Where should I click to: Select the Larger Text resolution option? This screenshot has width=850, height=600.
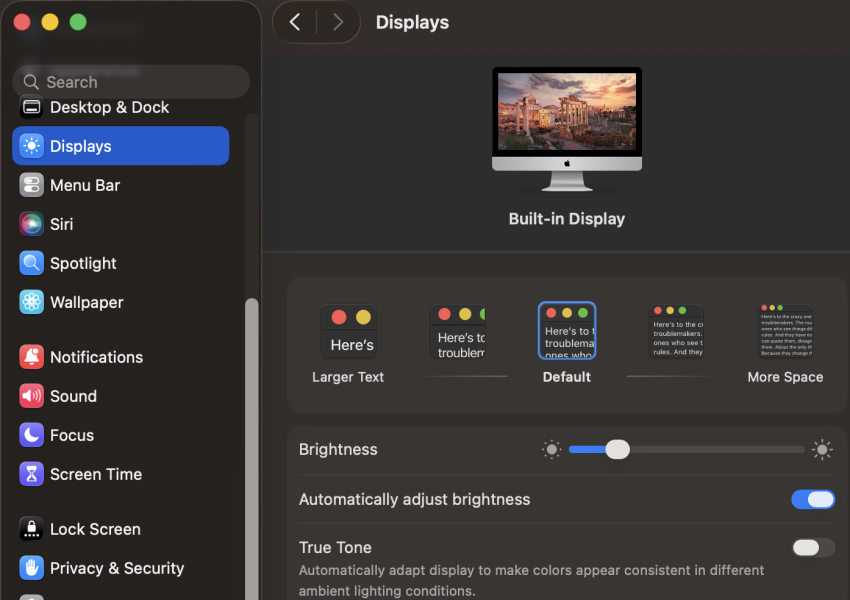pos(348,332)
